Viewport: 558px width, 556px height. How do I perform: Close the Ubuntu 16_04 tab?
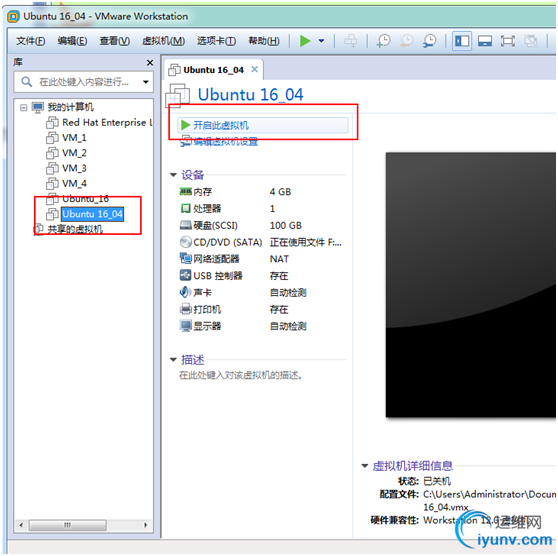(254, 69)
